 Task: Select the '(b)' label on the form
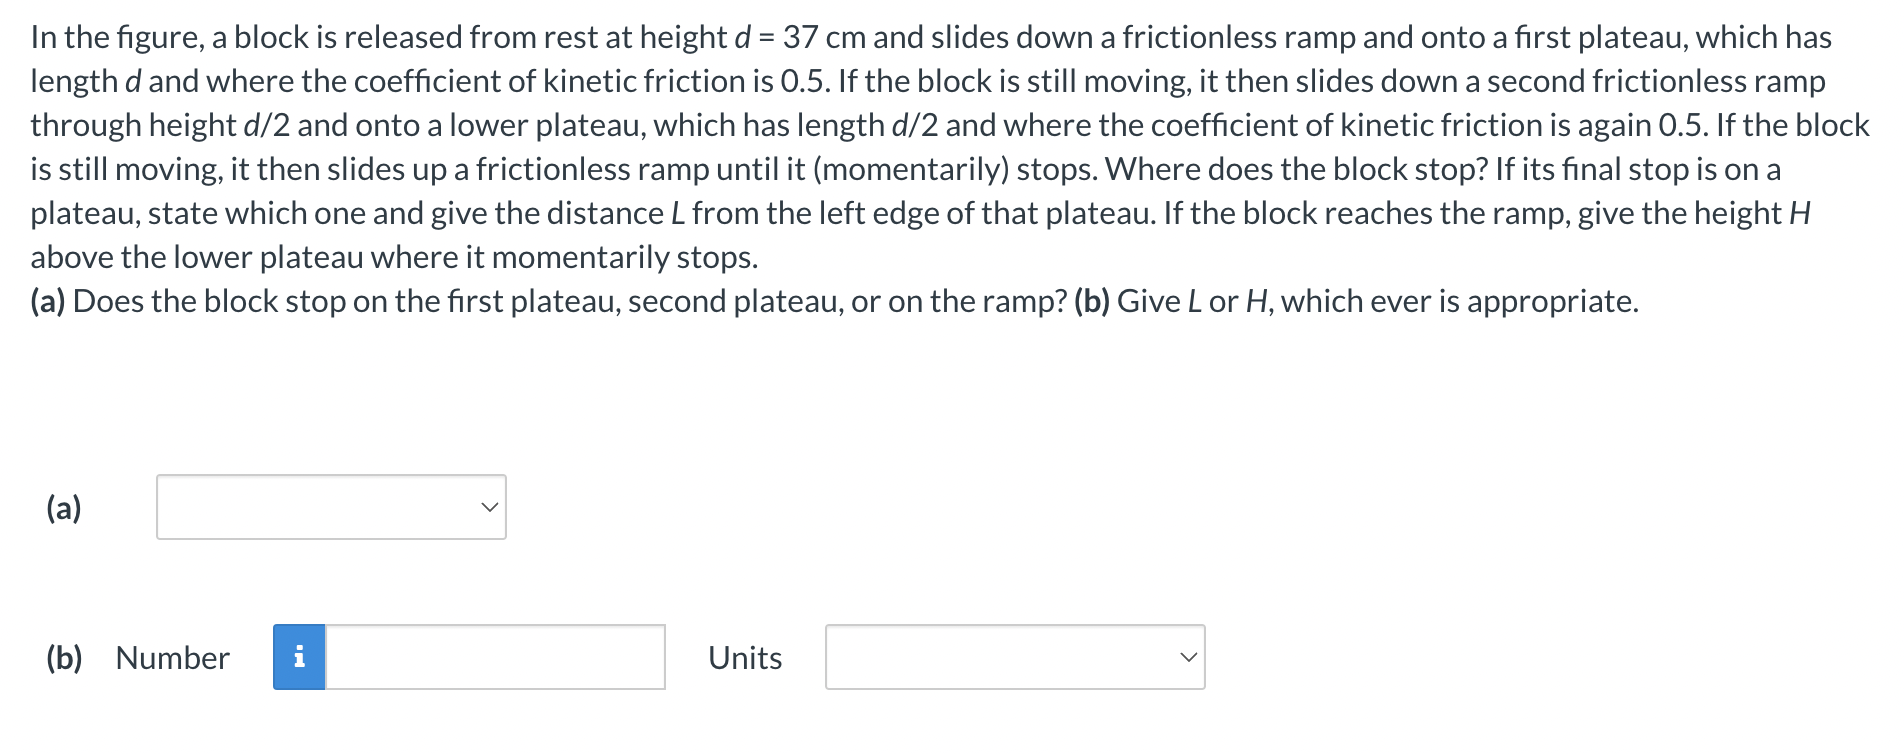click(x=63, y=657)
